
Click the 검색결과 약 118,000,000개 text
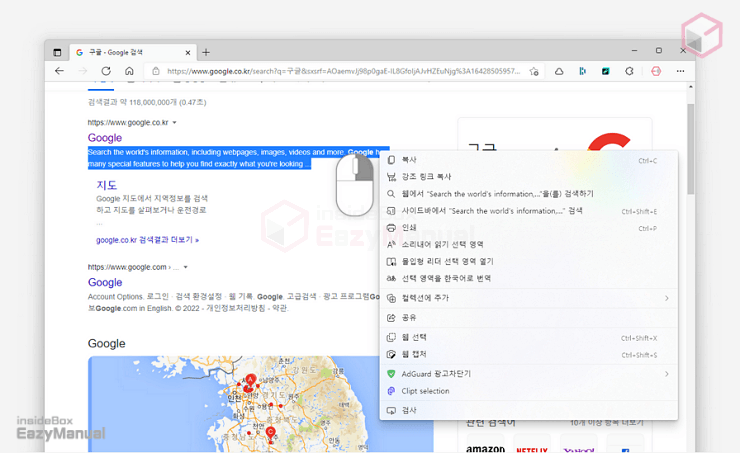click(147, 102)
